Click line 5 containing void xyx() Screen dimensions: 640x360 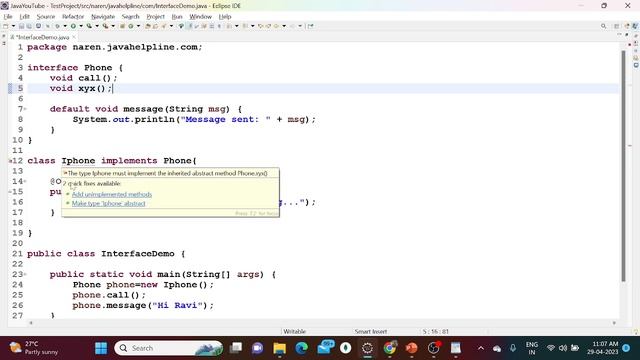click(322, 88)
